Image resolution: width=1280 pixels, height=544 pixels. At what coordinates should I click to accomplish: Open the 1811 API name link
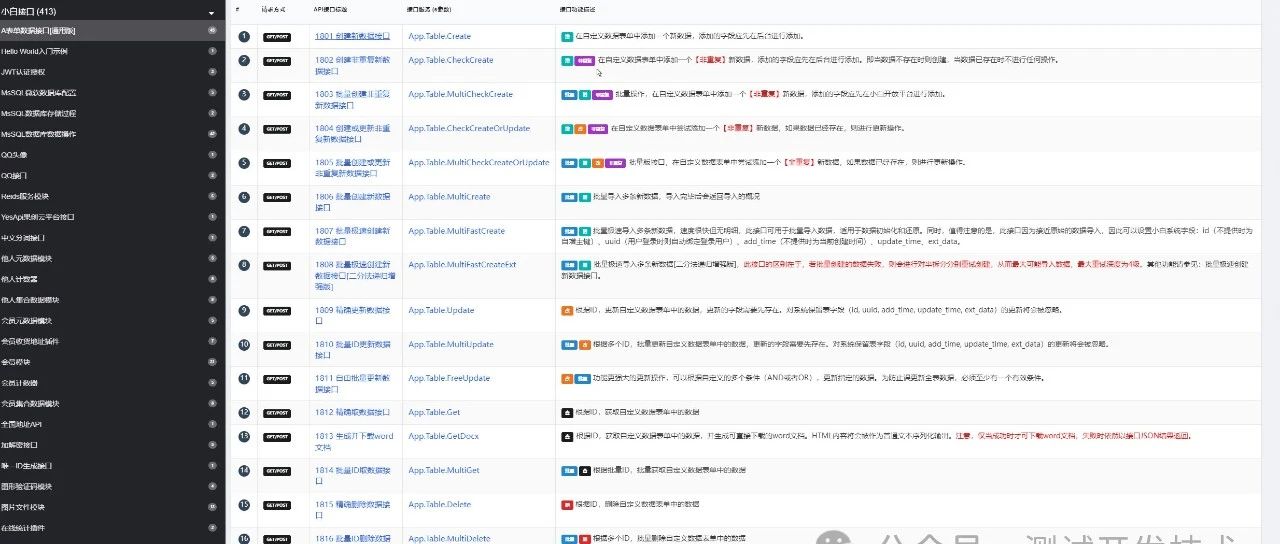click(x=353, y=383)
